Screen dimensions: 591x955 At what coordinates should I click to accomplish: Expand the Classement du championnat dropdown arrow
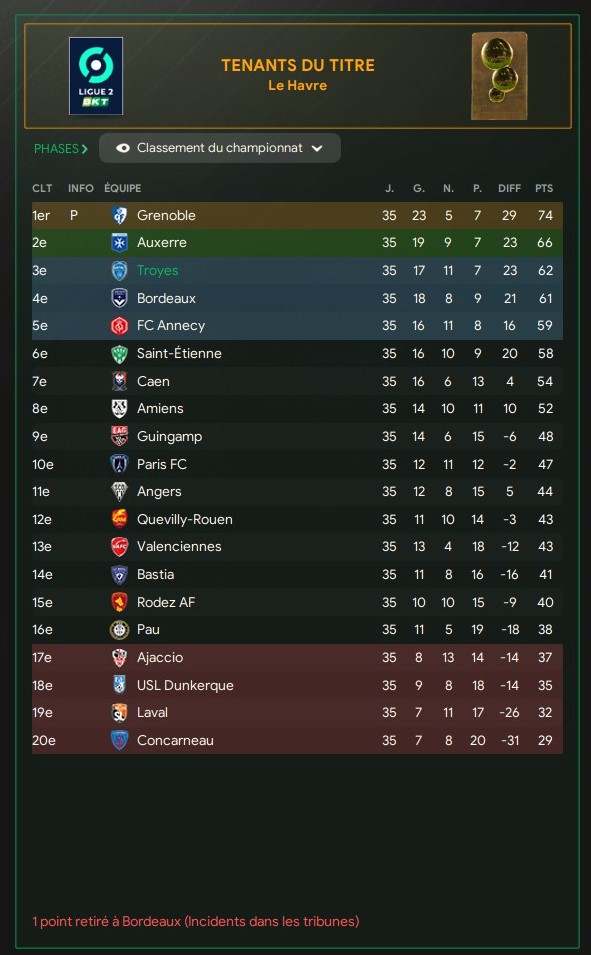pyautogui.click(x=317, y=148)
